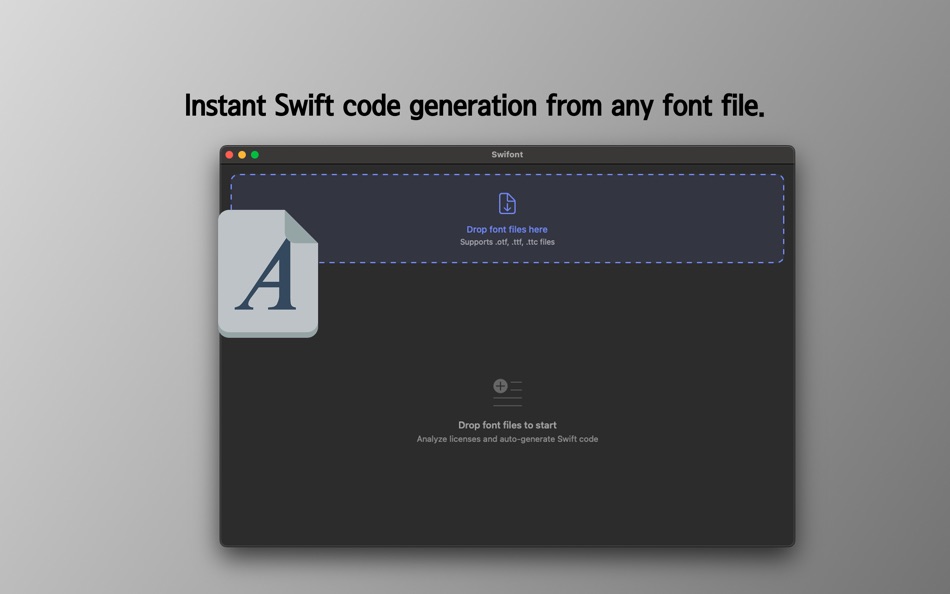Click the Drop font files to start text

point(507,424)
